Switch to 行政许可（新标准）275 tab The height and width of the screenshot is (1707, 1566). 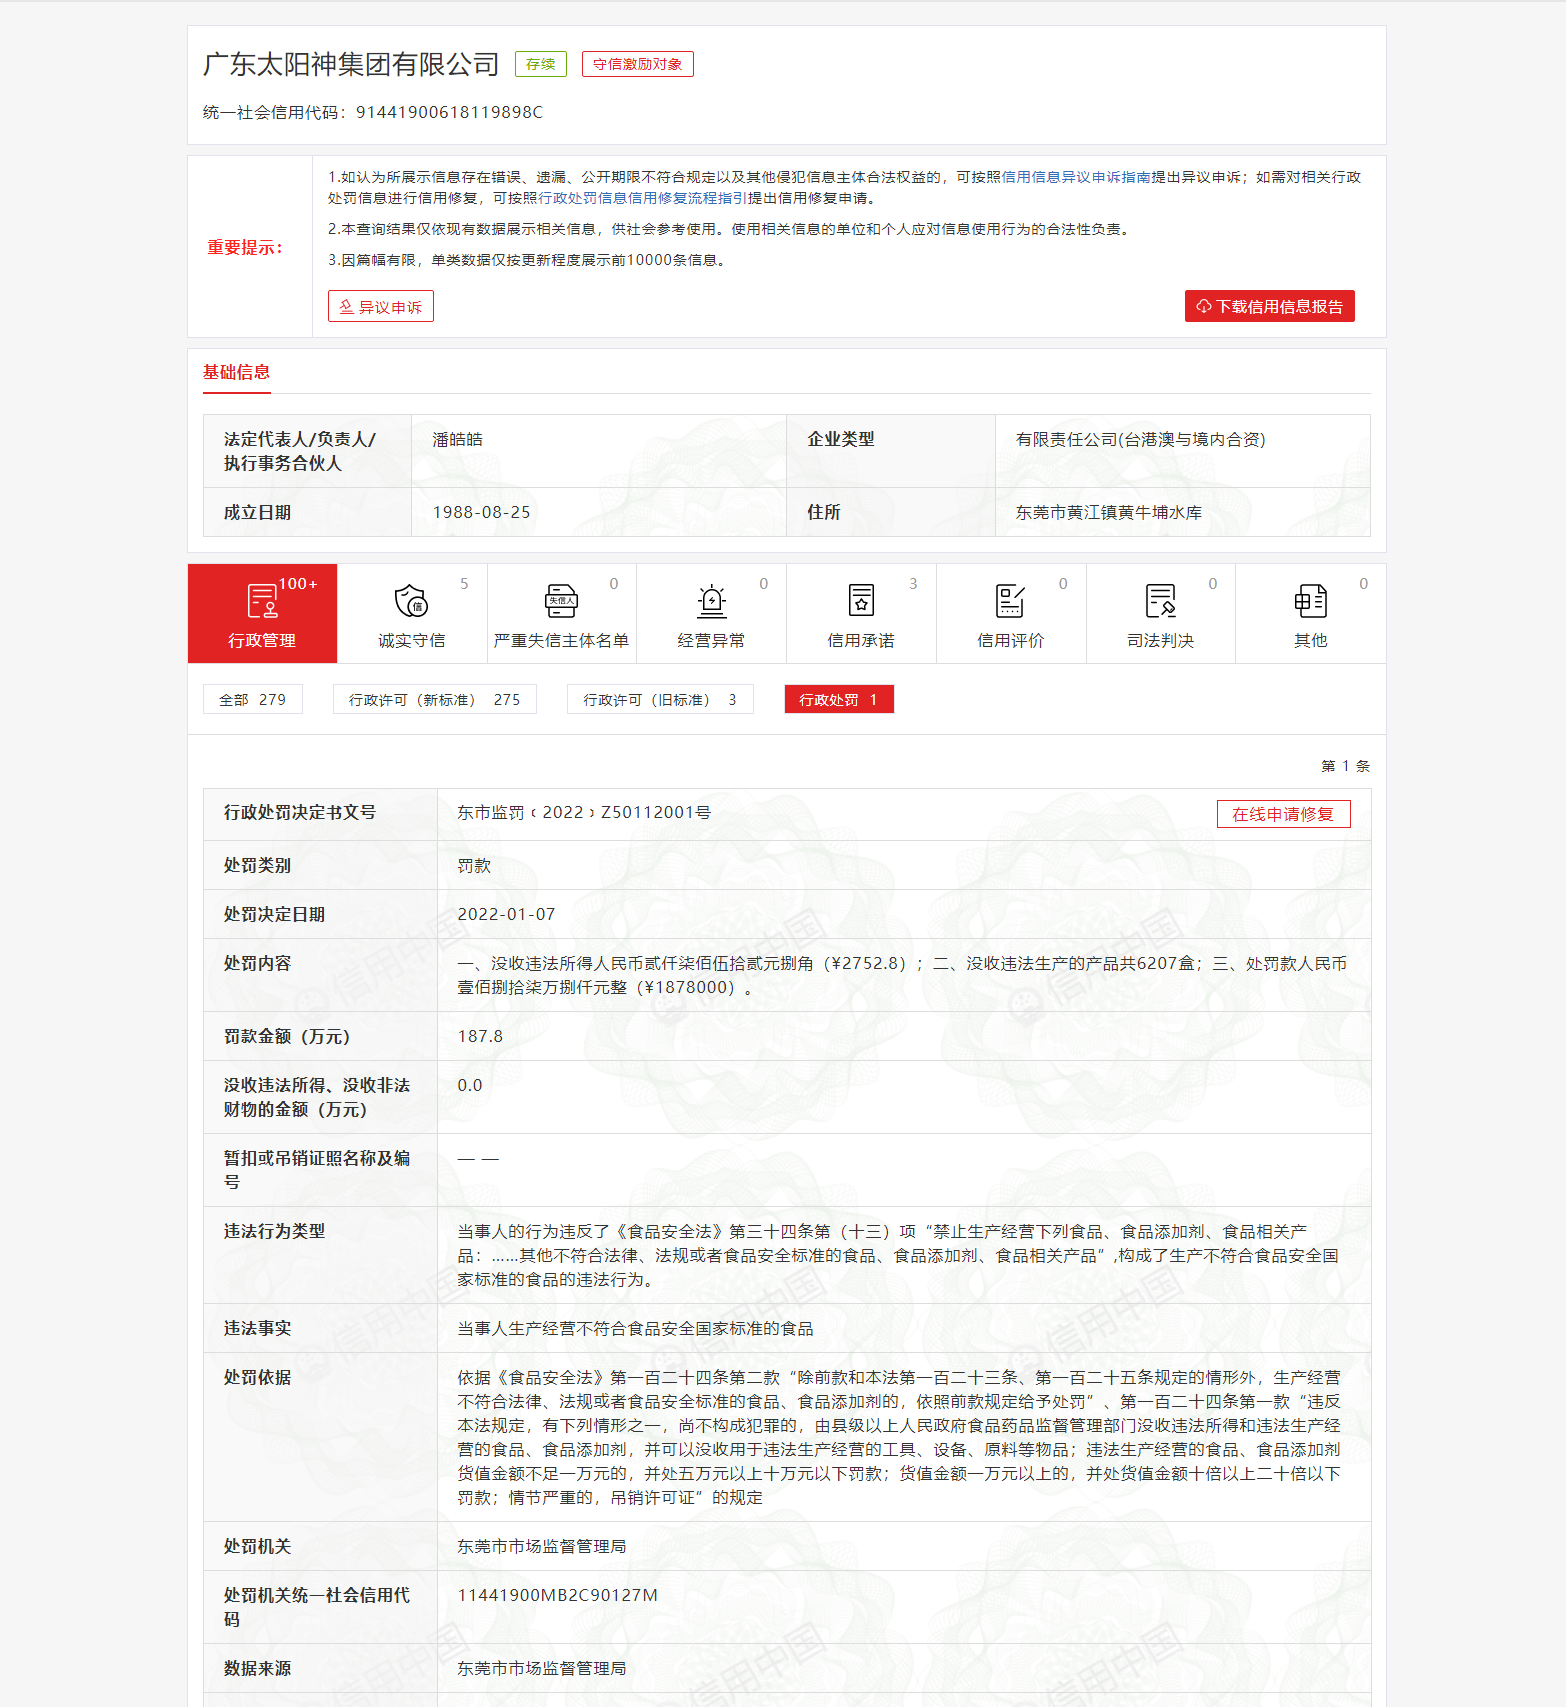[x=435, y=699]
